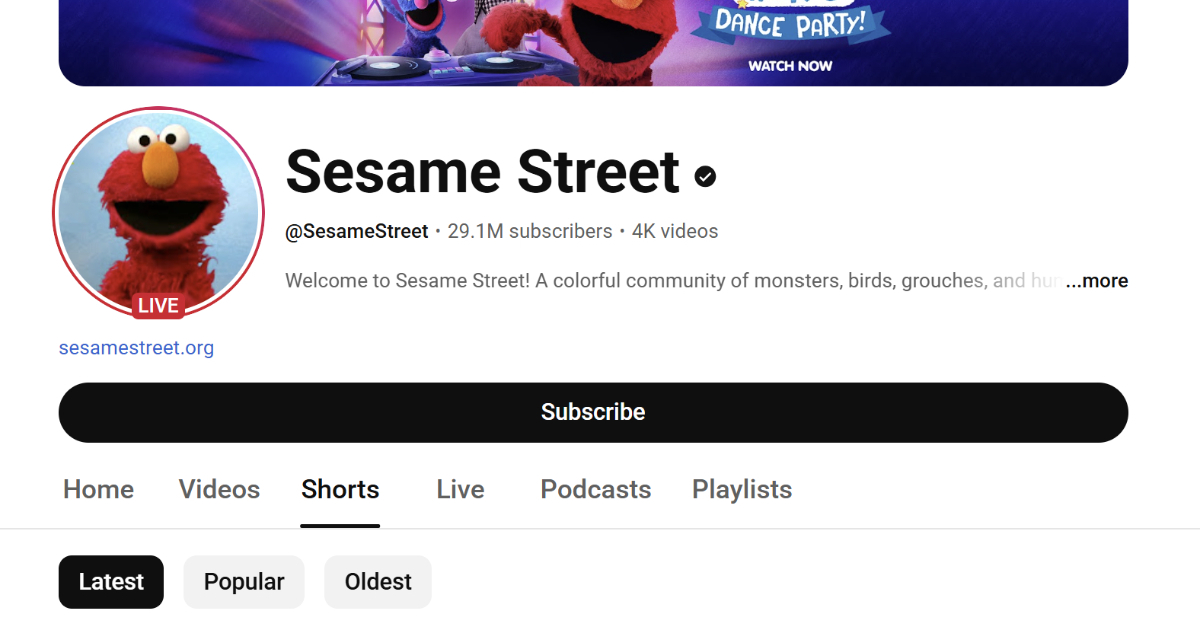This screenshot has height=628, width=1200.
Task: Open the sesamestreet.org link
Action: pyautogui.click(x=136, y=348)
